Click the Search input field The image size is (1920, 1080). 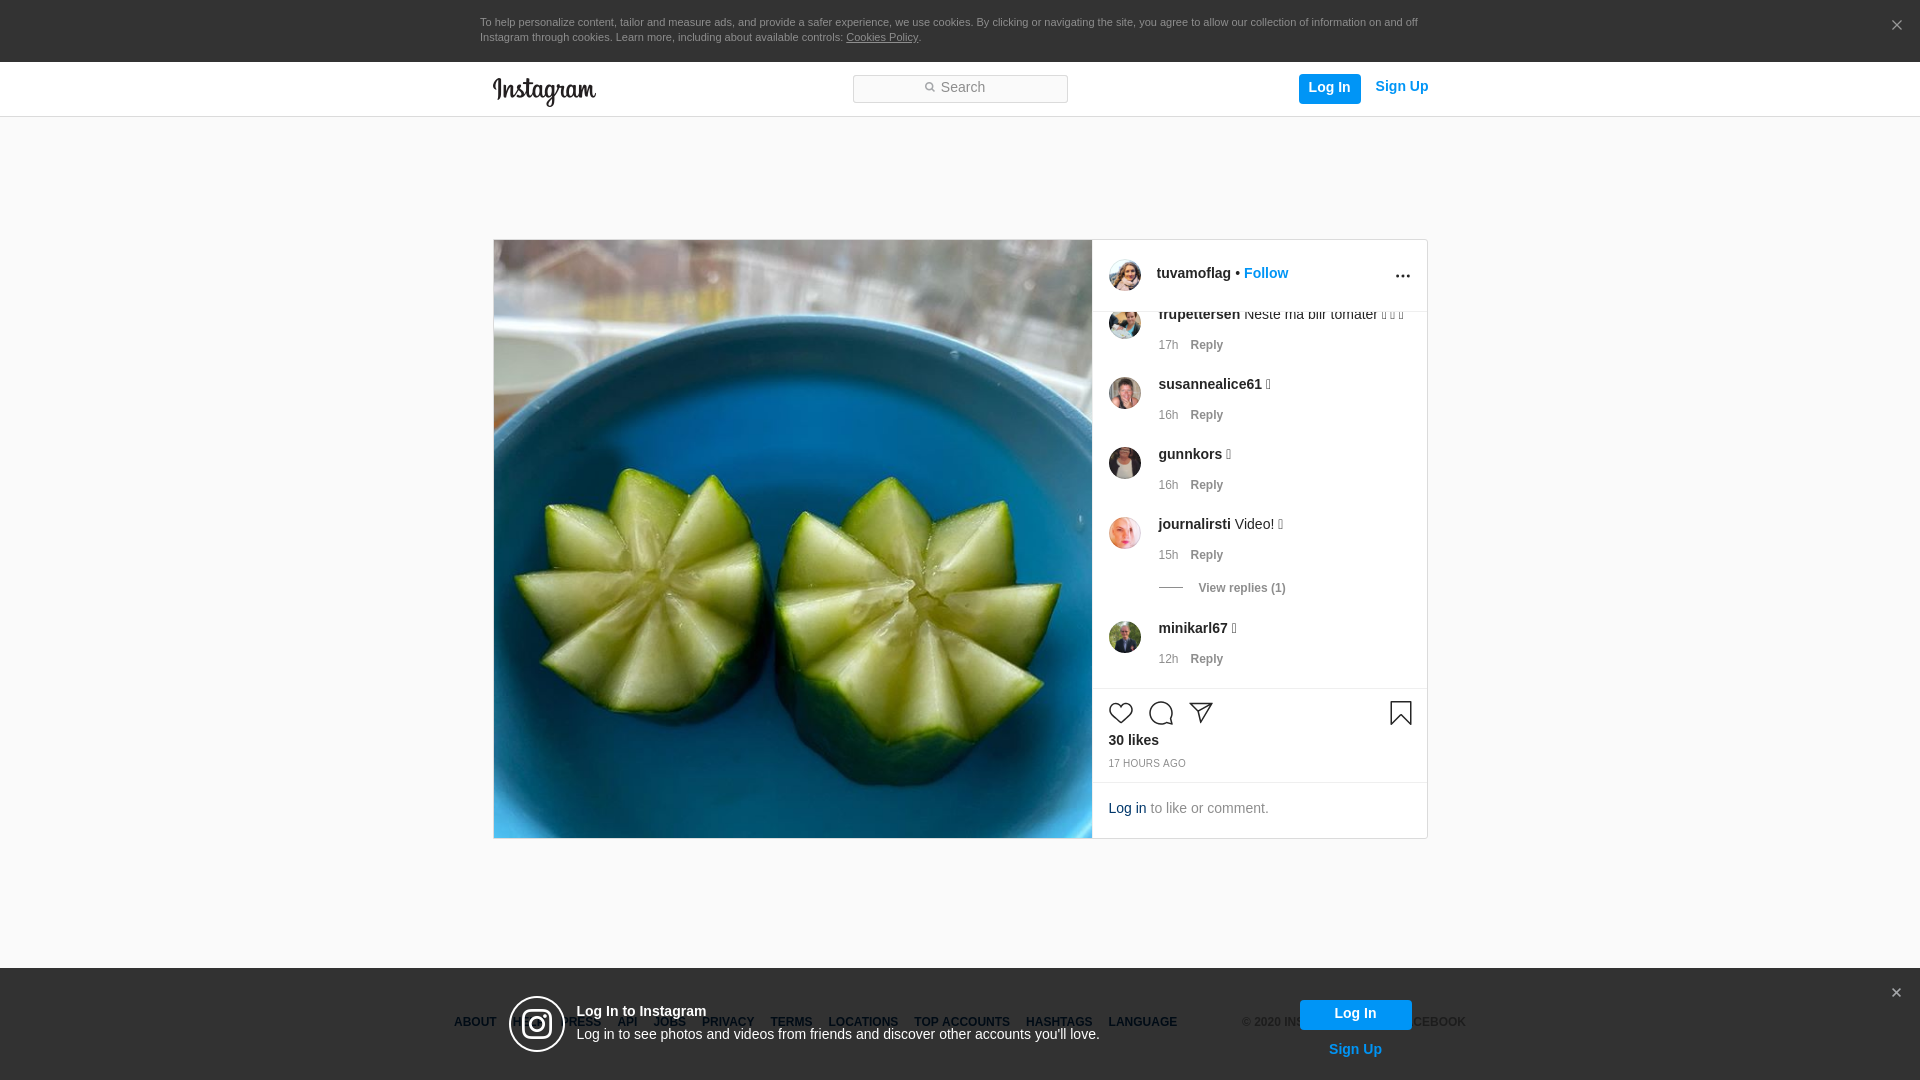pyautogui.click(x=960, y=88)
